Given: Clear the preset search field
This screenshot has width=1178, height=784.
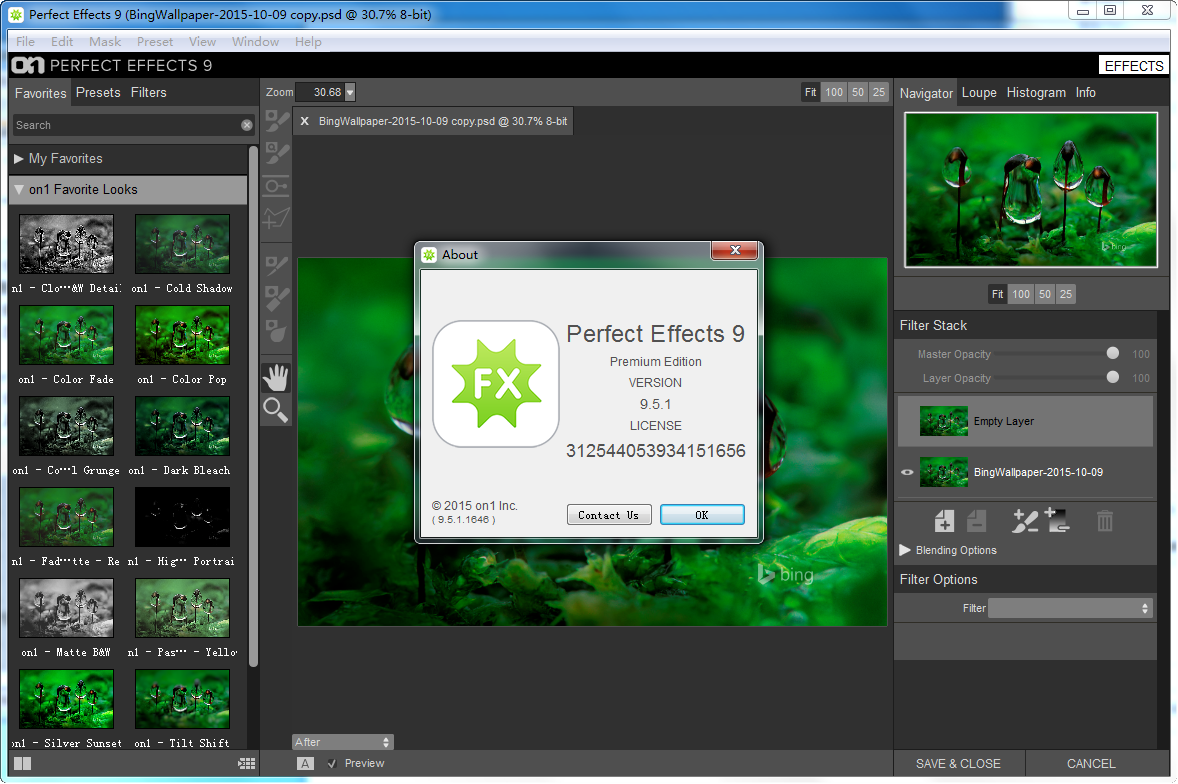Looking at the screenshot, I should point(247,125).
